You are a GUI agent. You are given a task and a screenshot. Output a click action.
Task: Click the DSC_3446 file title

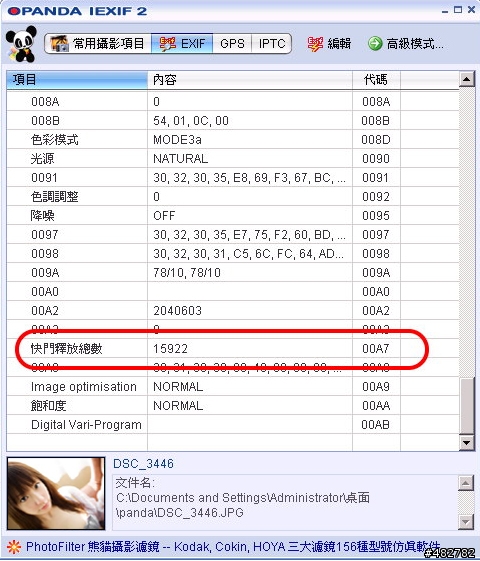point(143,464)
